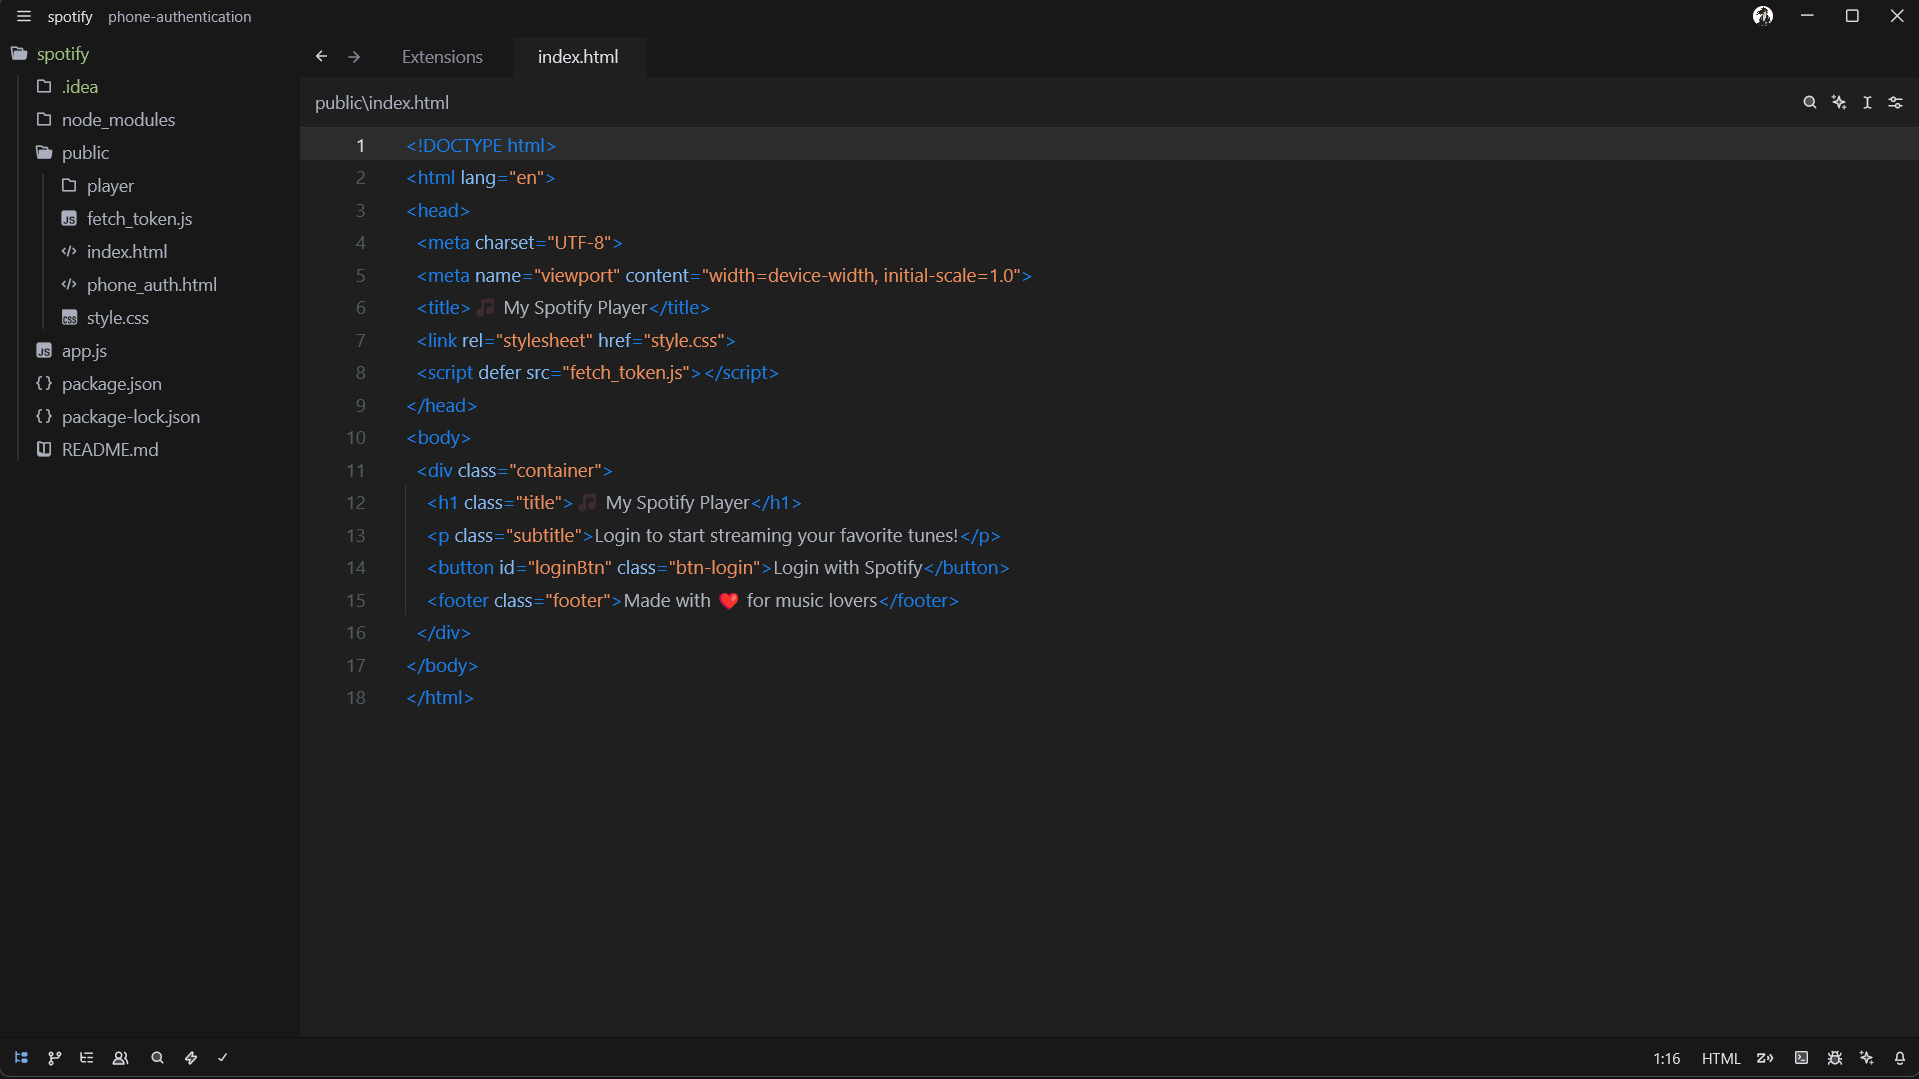Open the collaboration people icon in the status bar
This screenshot has height=1079, width=1919.
120,1058
